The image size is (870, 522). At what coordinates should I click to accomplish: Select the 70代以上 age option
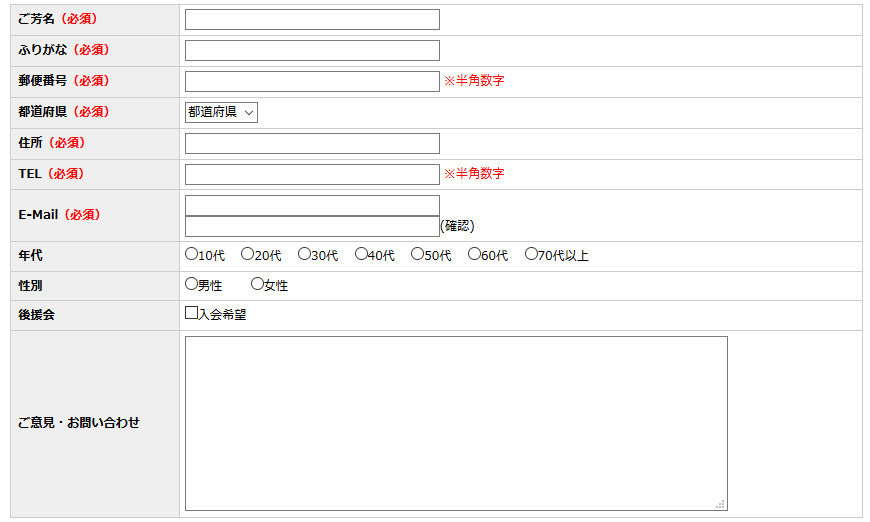tap(531, 254)
